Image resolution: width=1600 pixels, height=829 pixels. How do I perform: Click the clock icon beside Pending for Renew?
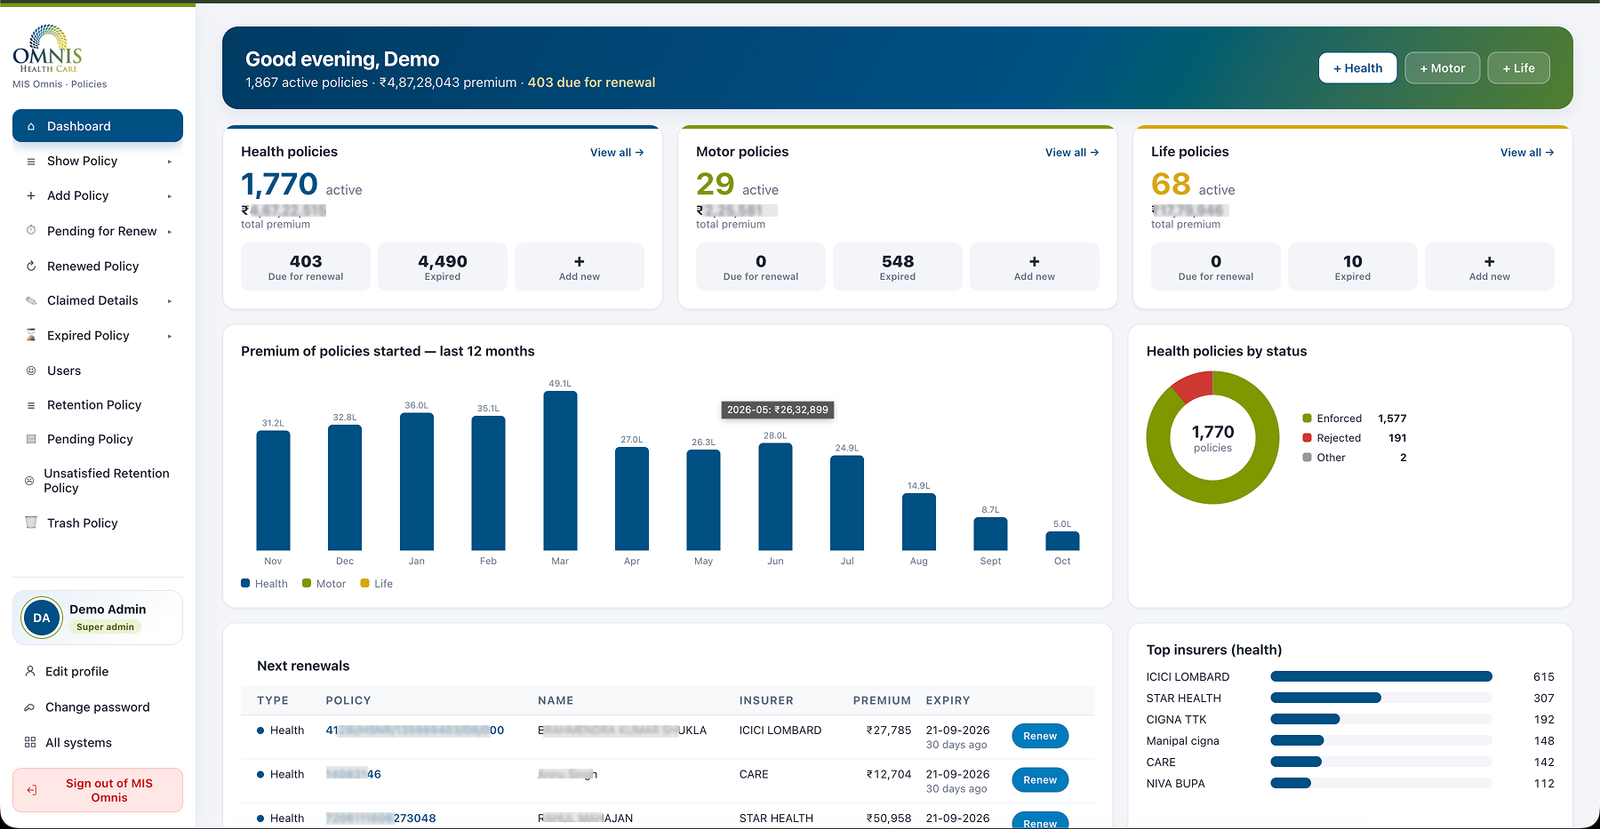tap(31, 230)
